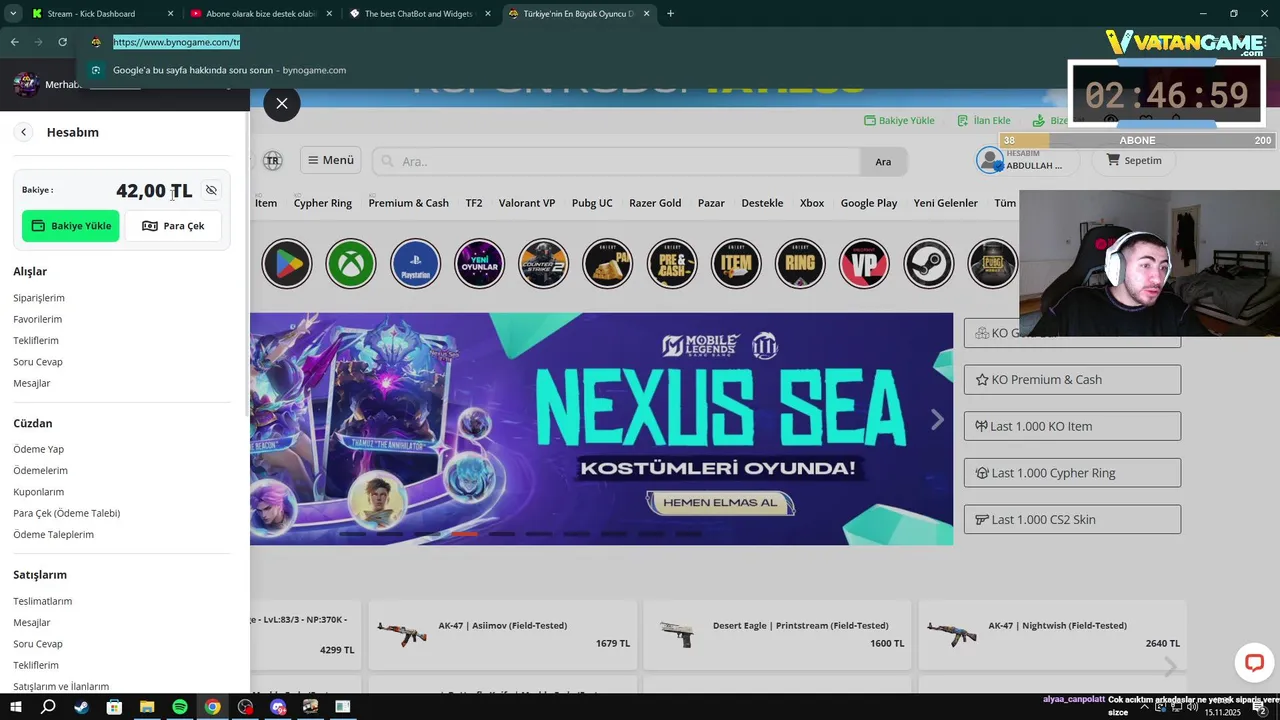Screen dimensions: 1280x720
Task: Select TF2 in the category bar
Action: [474, 203]
